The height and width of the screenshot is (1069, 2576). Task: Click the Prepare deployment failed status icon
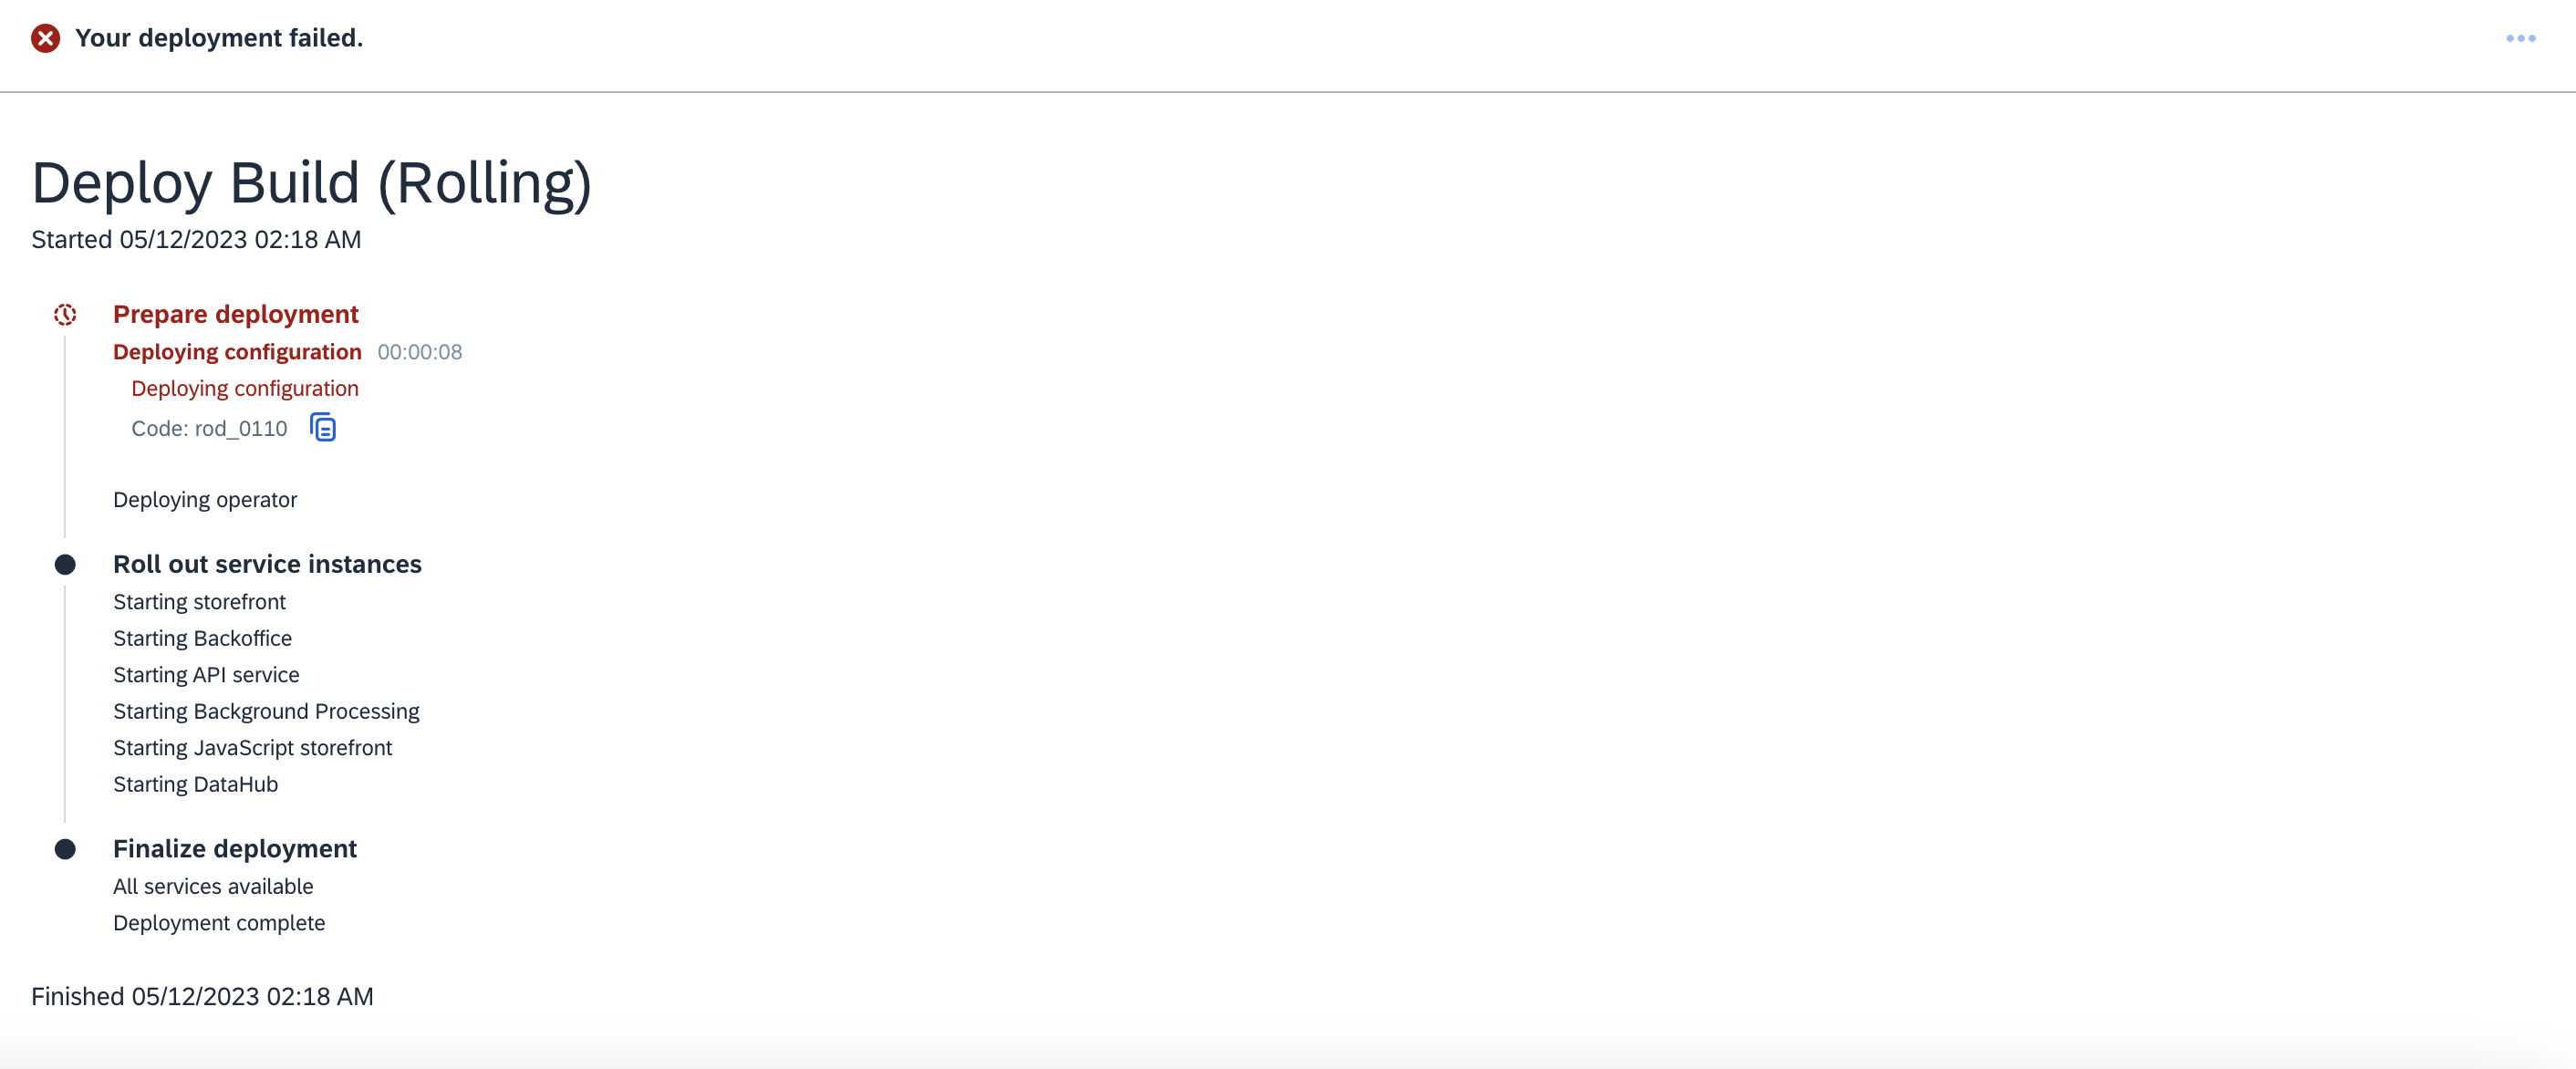click(65, 315)
